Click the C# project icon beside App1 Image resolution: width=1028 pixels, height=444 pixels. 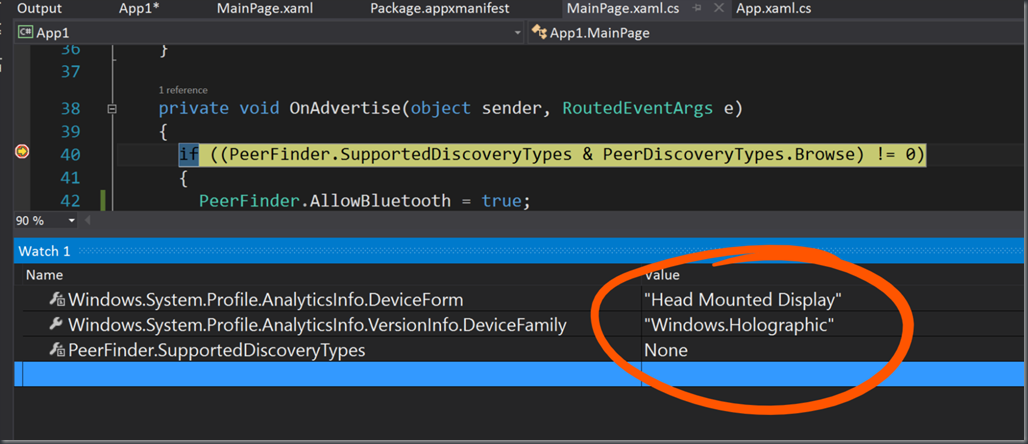click(x=26, y=32)
